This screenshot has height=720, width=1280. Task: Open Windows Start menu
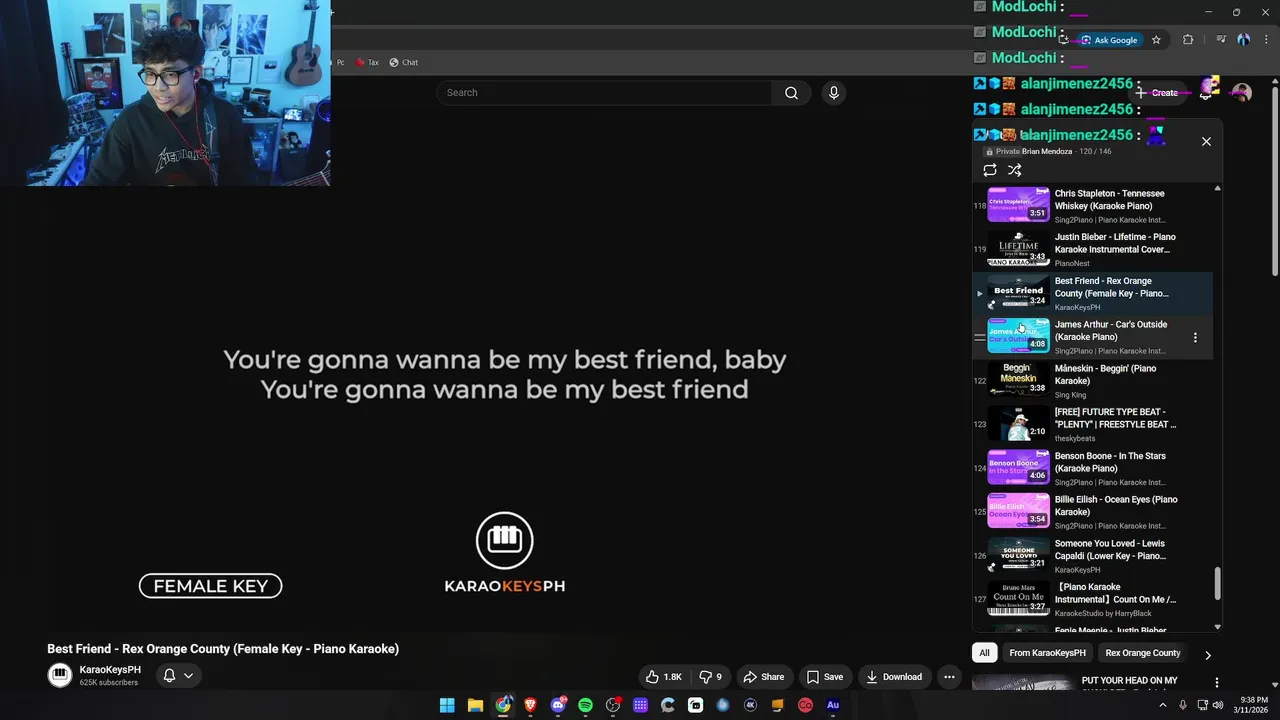tap(447, 705)
